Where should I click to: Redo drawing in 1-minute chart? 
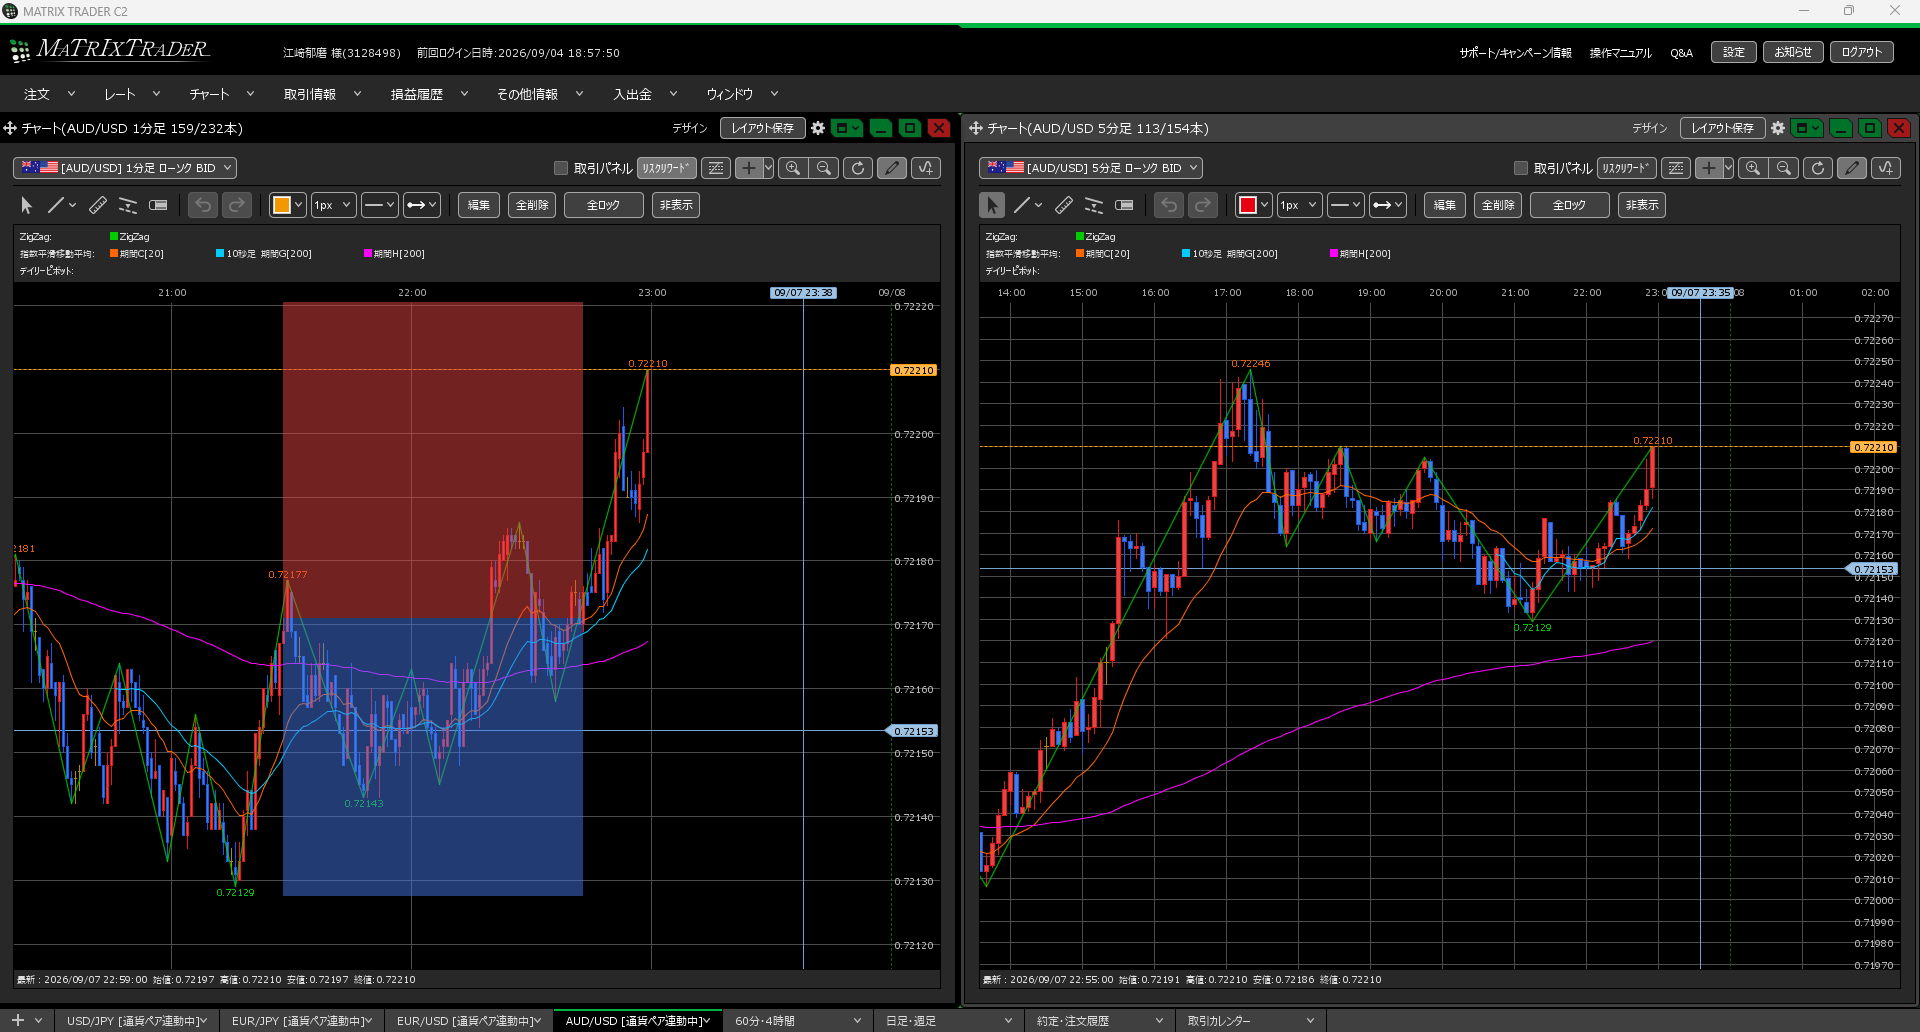[237, 205]
